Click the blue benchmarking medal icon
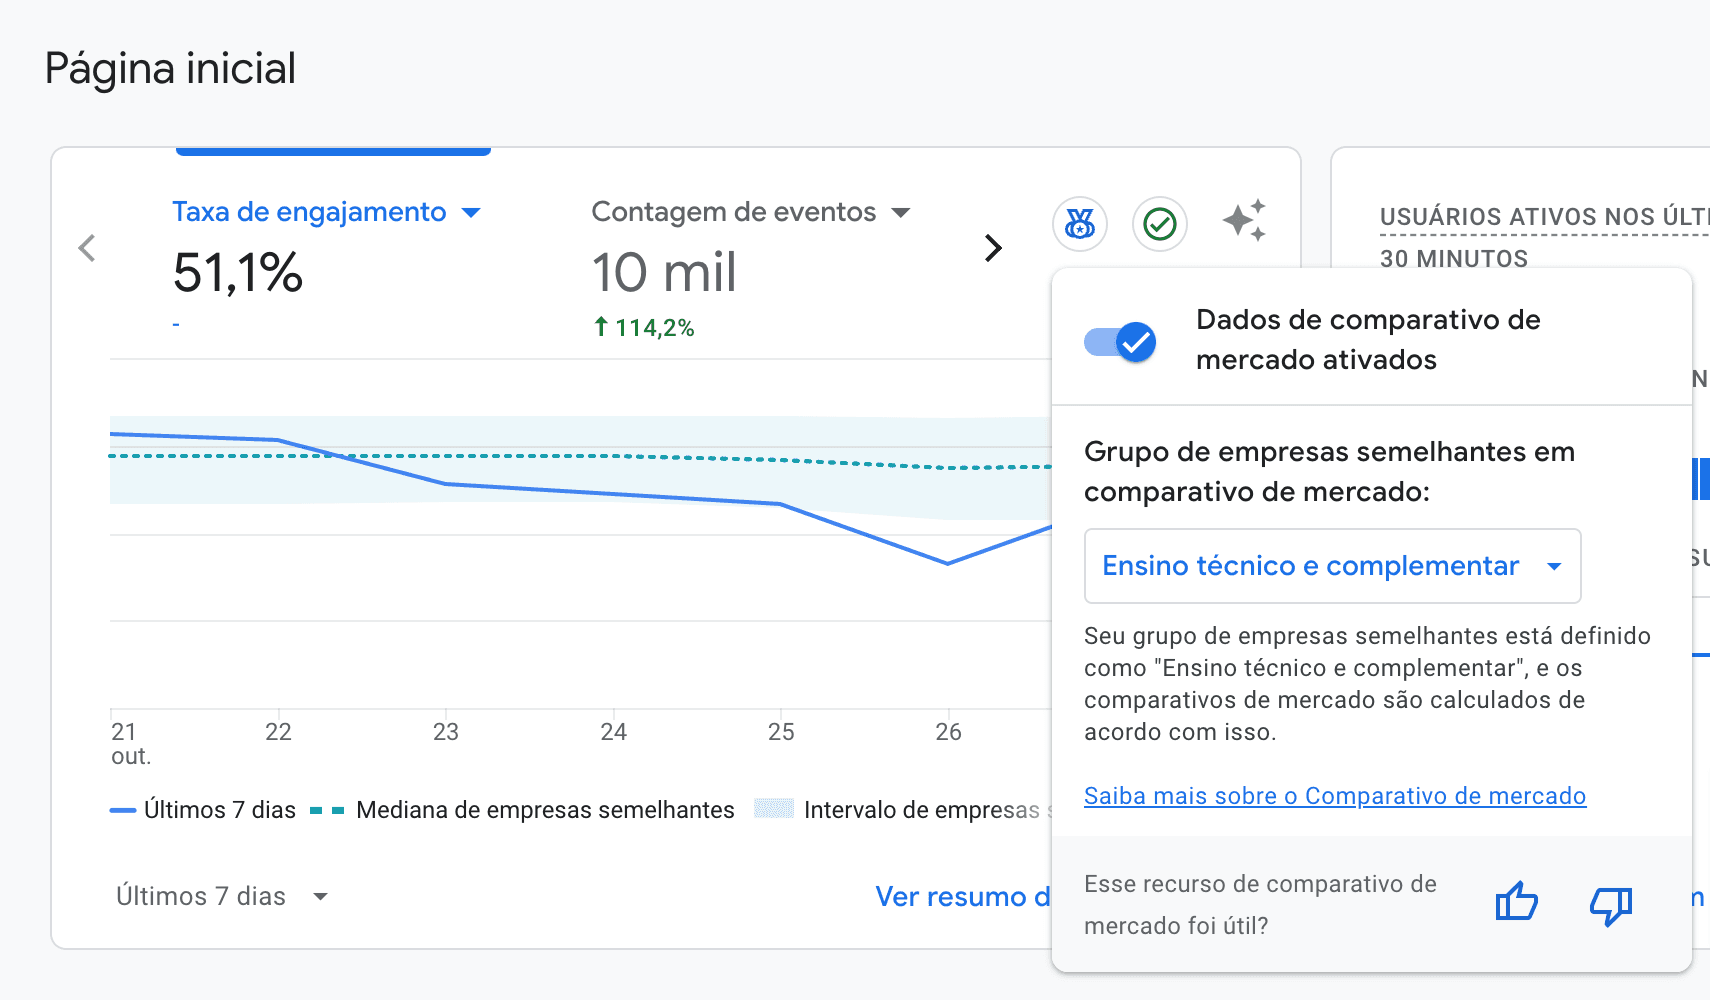Image resolution: width=1710 pixels, height=1000 pixels. [1080, 224]
